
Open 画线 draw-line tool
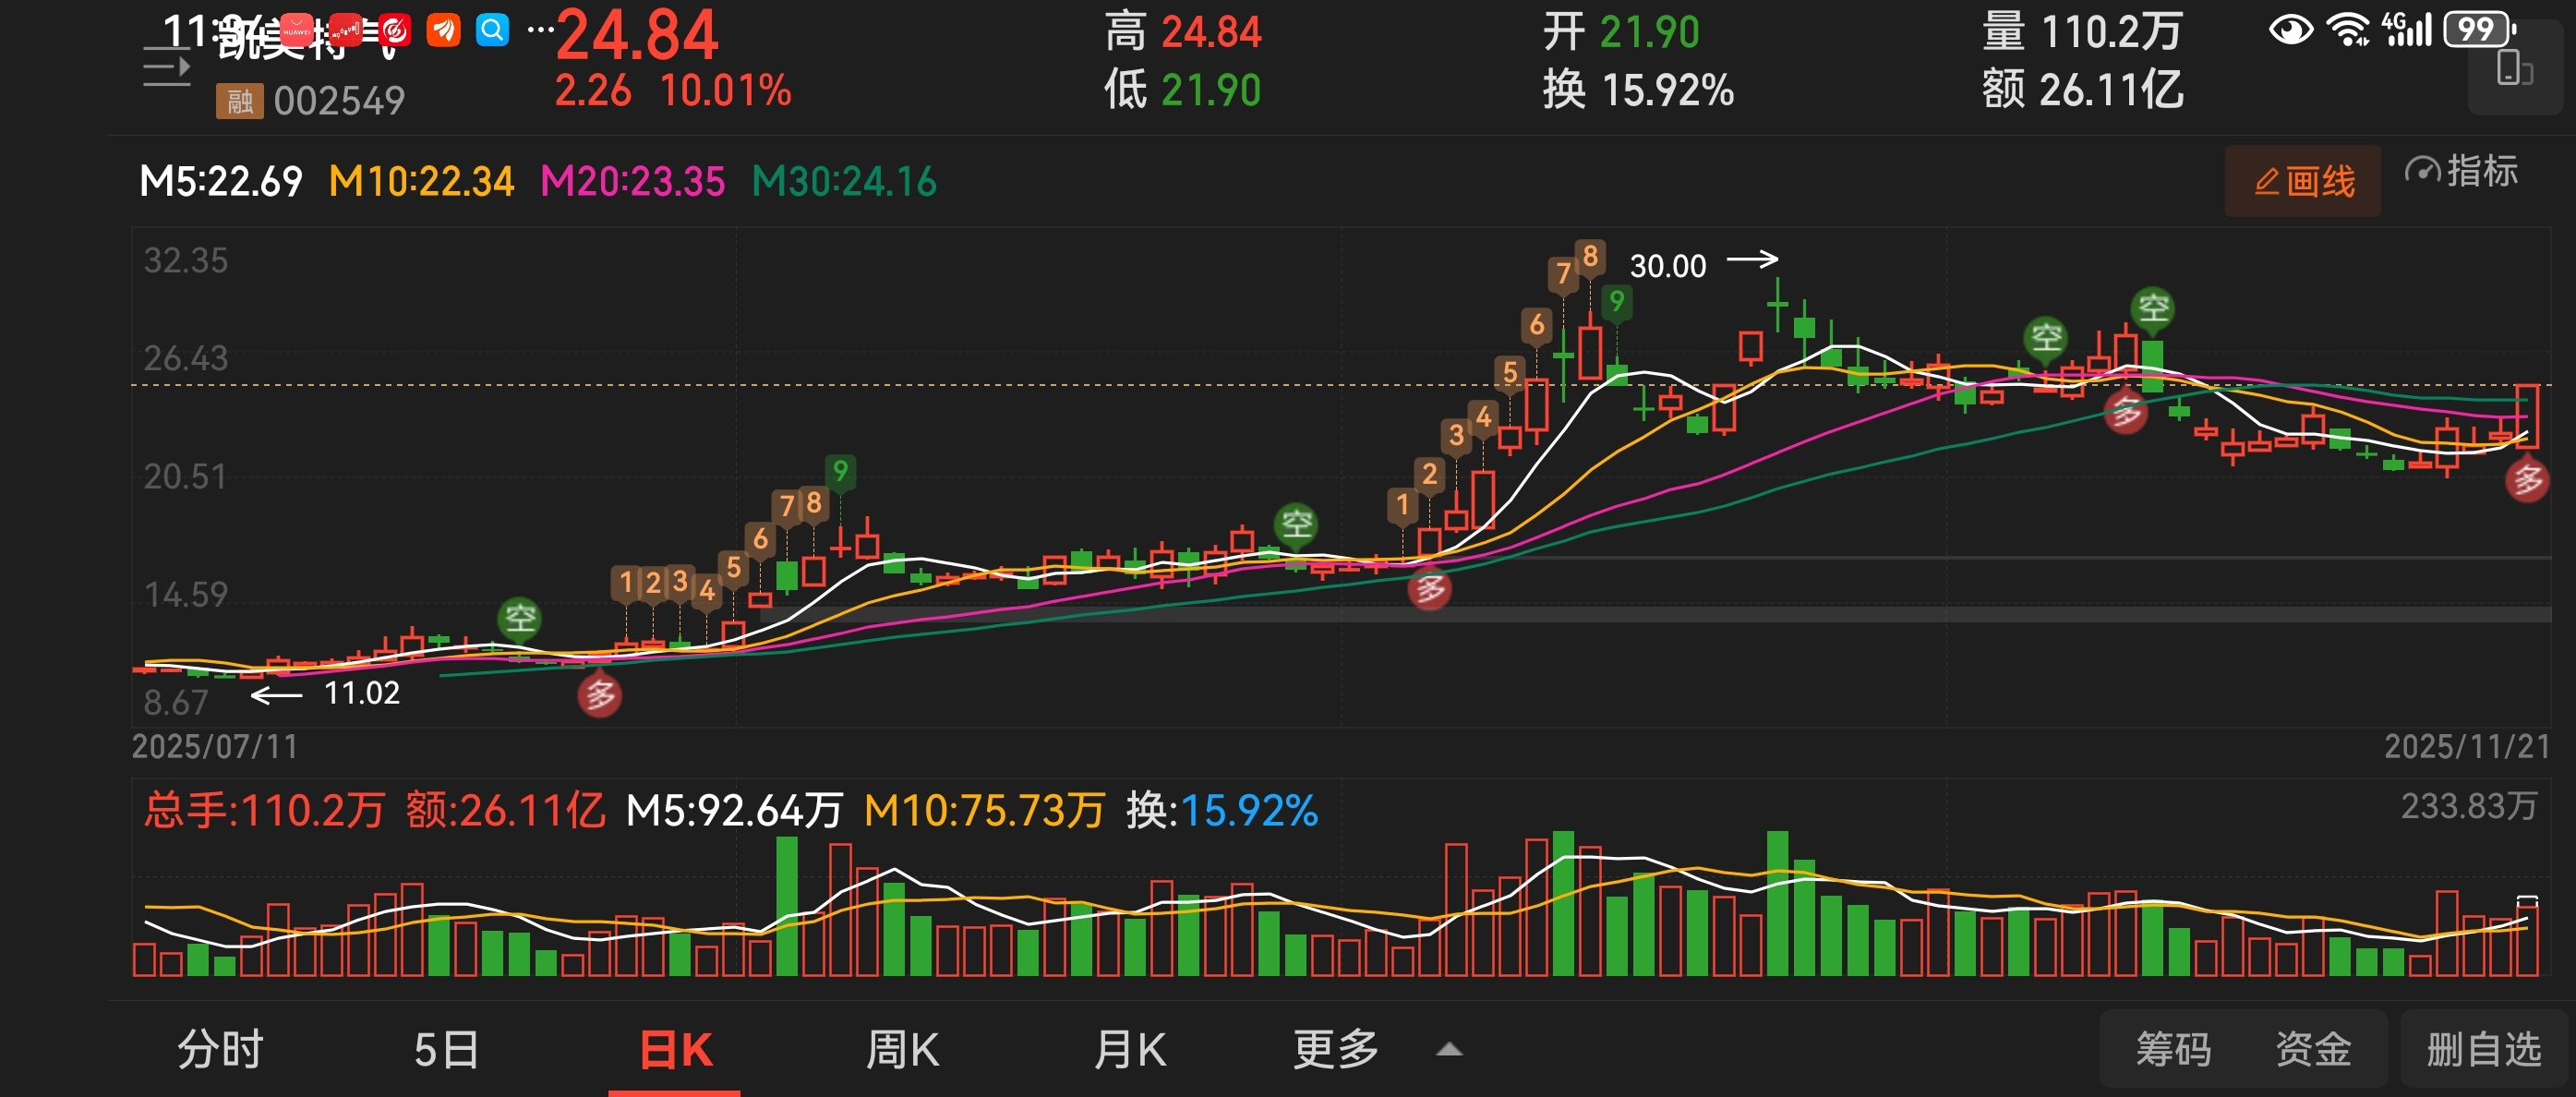point(2302,181)
